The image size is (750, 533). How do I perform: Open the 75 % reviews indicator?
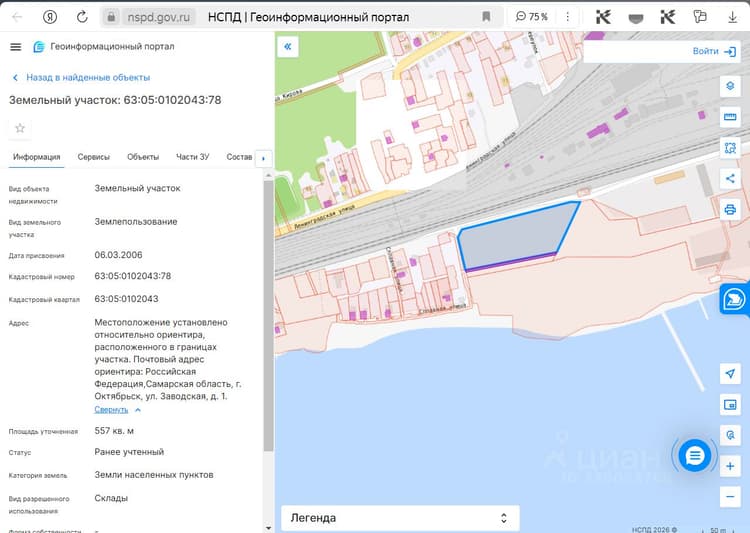click(531, 17)
